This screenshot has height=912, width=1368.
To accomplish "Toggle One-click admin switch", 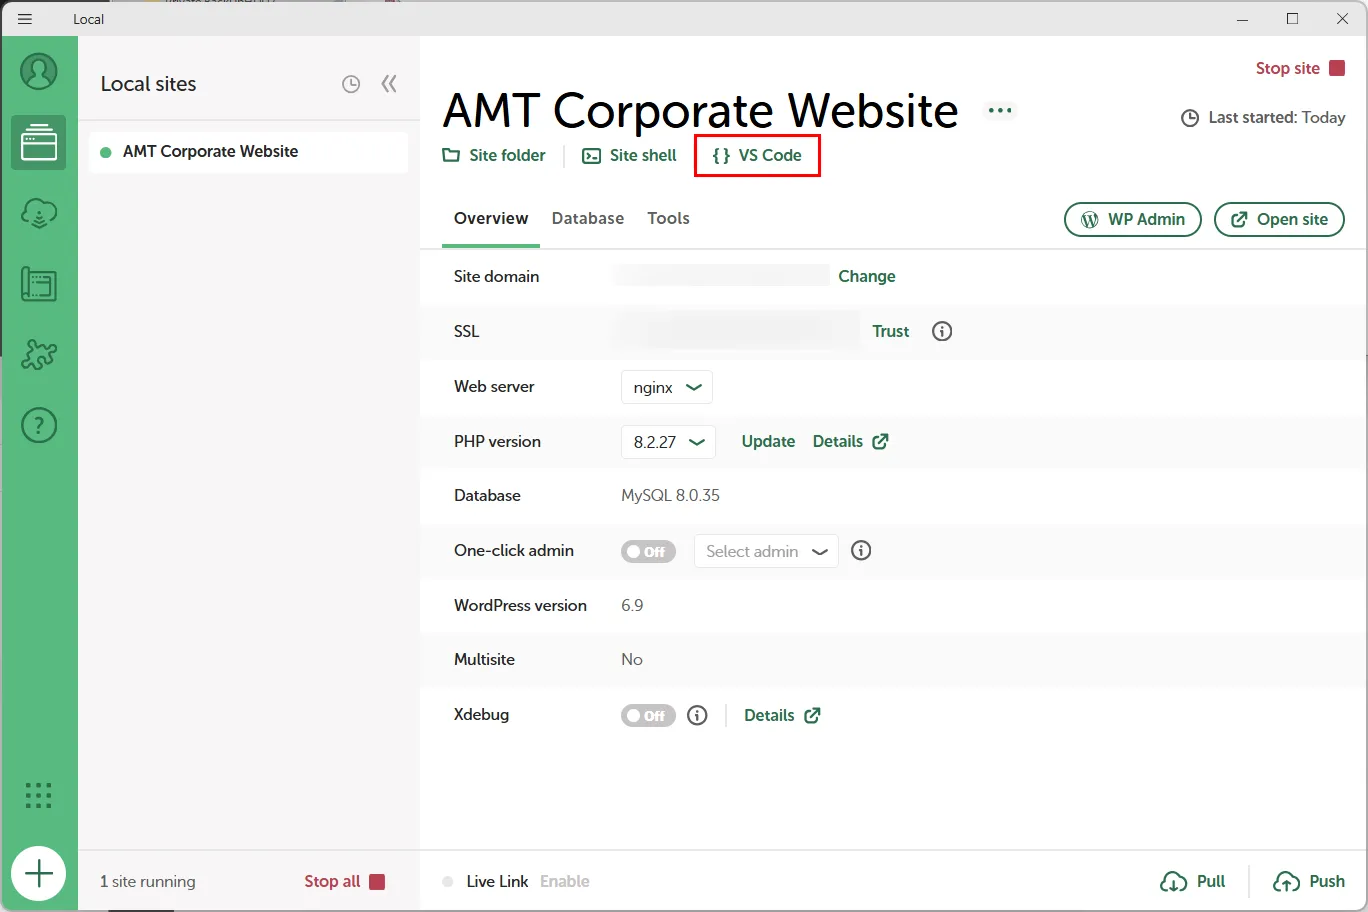I will point(648,552).
